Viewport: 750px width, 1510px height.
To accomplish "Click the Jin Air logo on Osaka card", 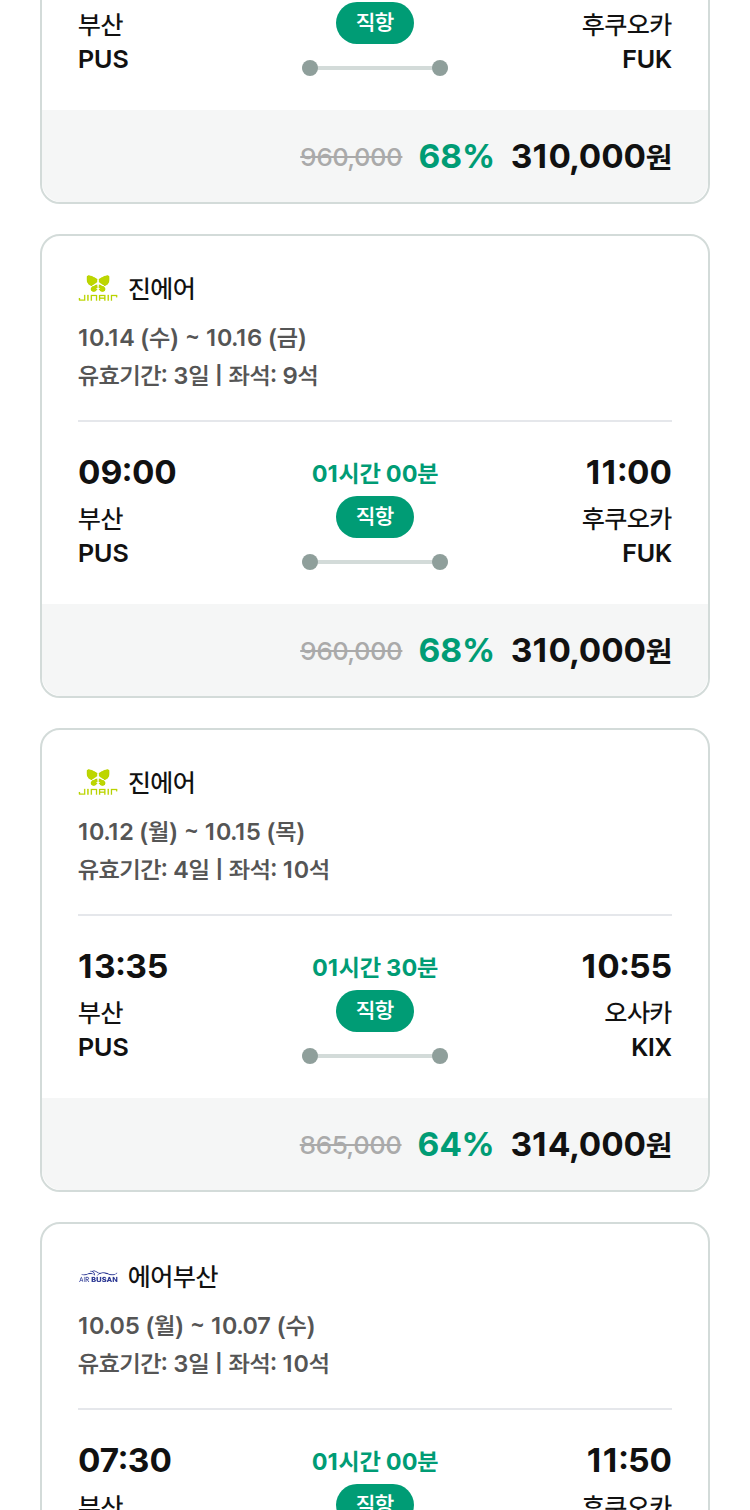I will tap(98, 782).
